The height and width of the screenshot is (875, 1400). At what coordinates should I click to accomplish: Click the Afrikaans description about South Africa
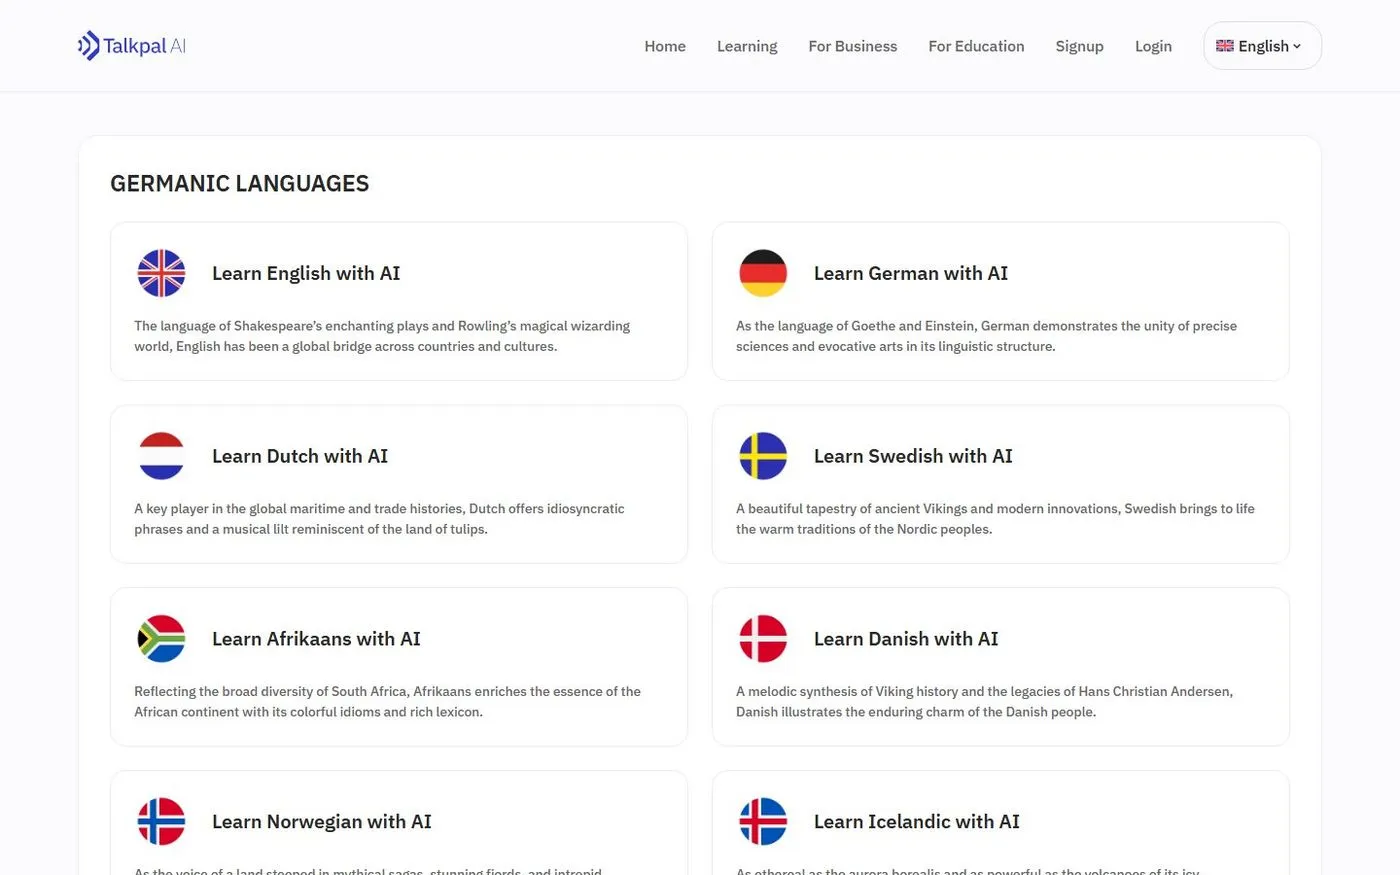[x=387, y=702]
